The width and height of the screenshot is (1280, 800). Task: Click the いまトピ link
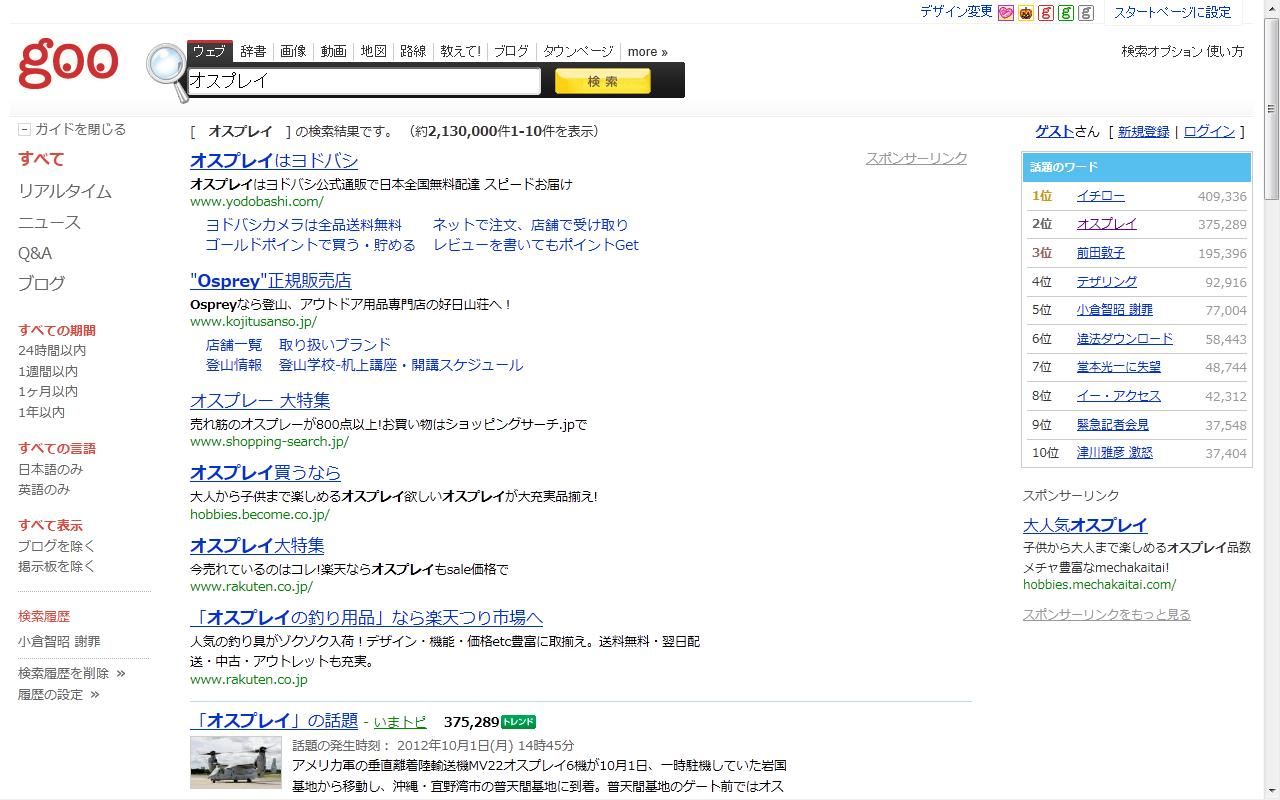pos(400,722)
